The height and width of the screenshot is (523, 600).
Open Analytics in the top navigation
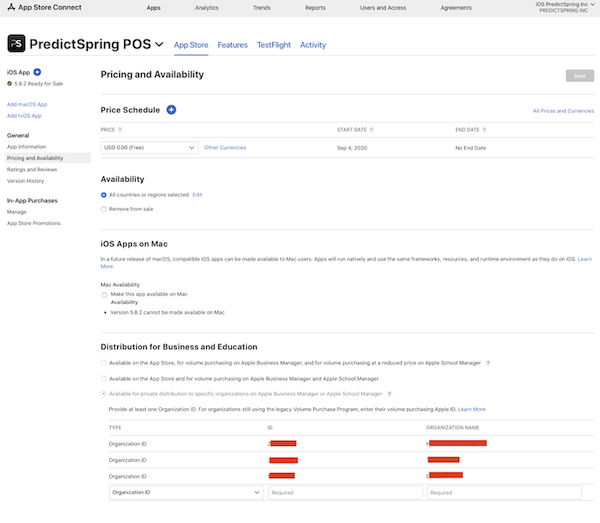(207, 8)
